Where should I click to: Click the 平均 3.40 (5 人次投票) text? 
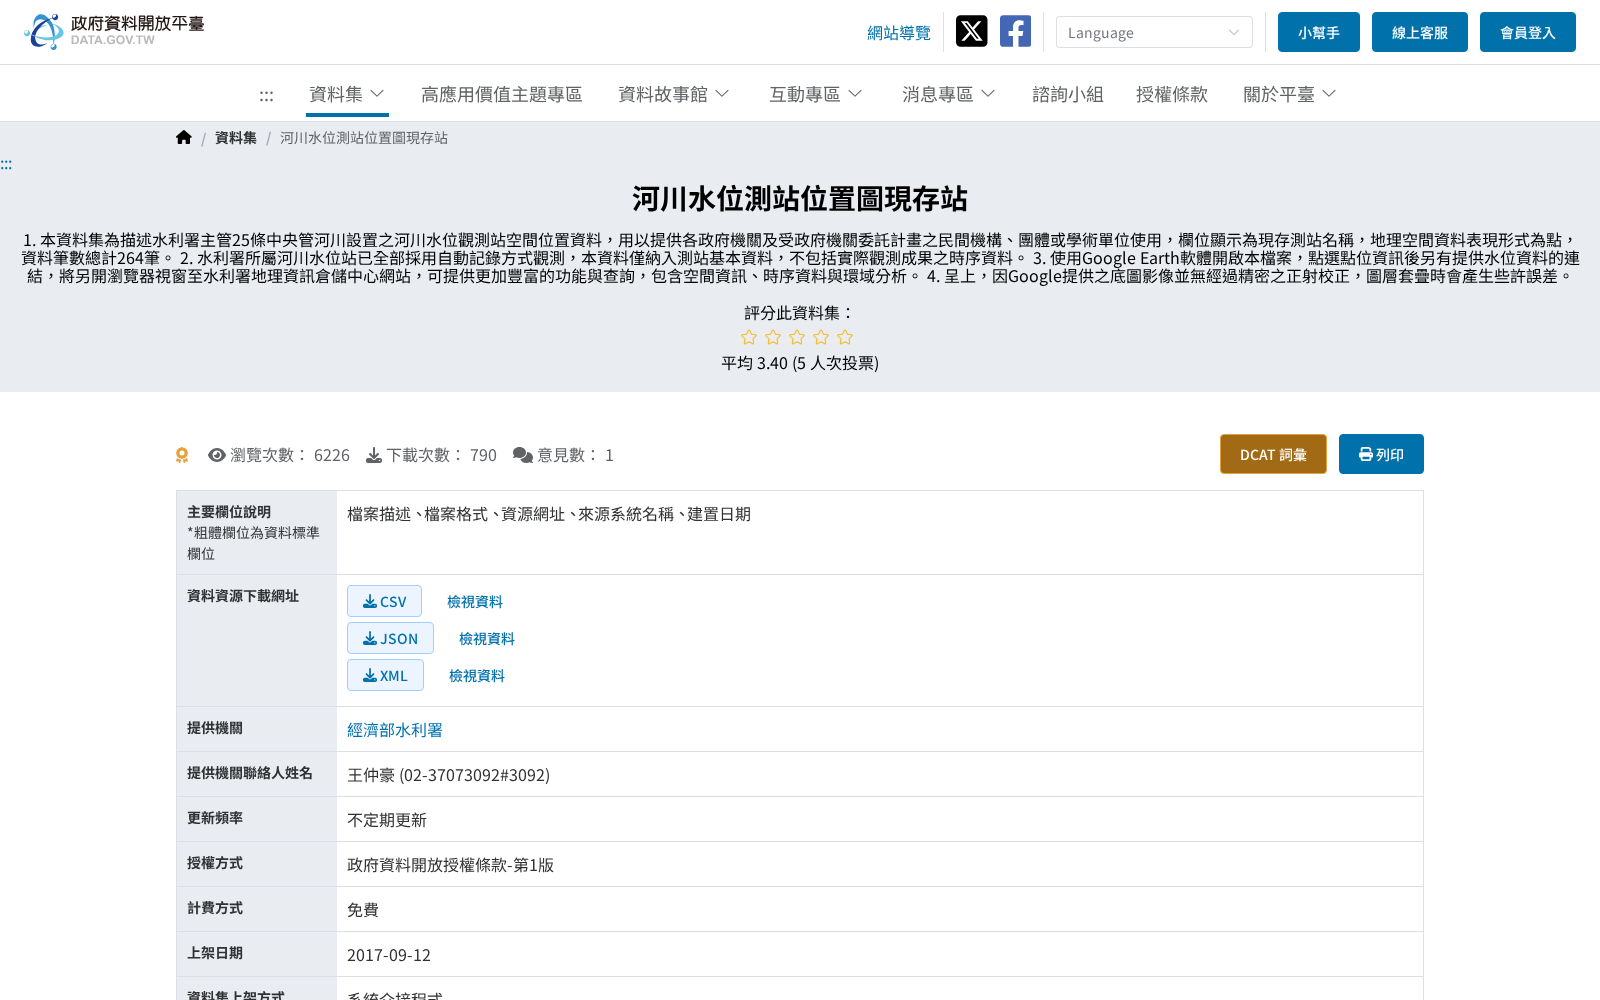(x=800, y=363)
